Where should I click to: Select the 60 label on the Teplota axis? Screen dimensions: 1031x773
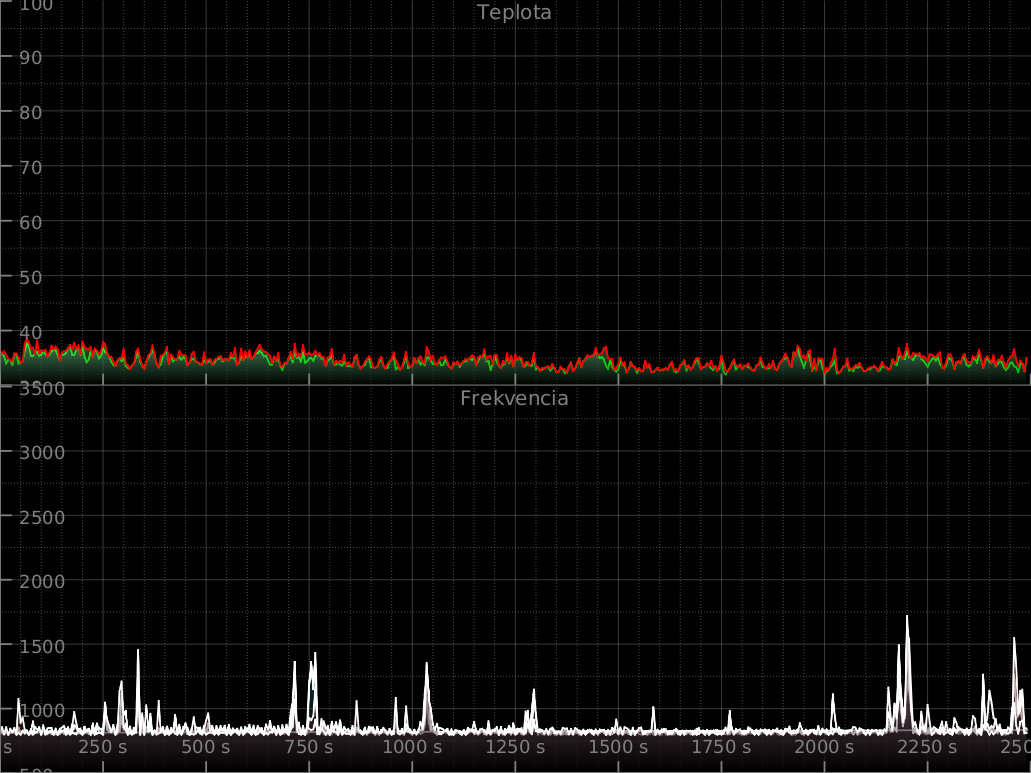click(31, 222)
